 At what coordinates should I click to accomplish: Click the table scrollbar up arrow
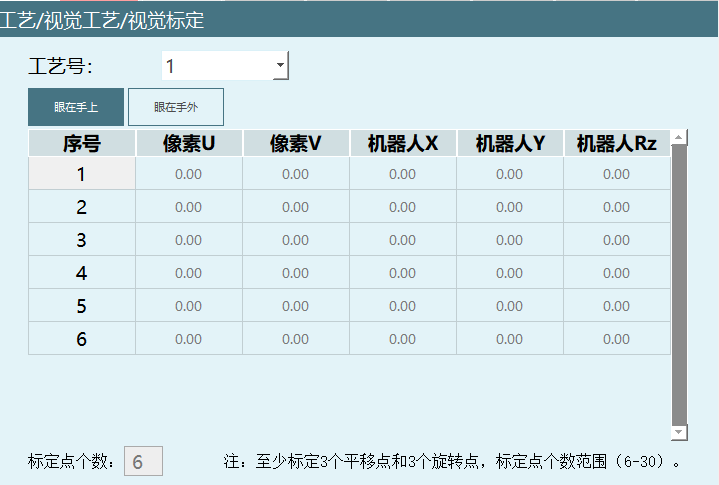click(x=679, y=137)
